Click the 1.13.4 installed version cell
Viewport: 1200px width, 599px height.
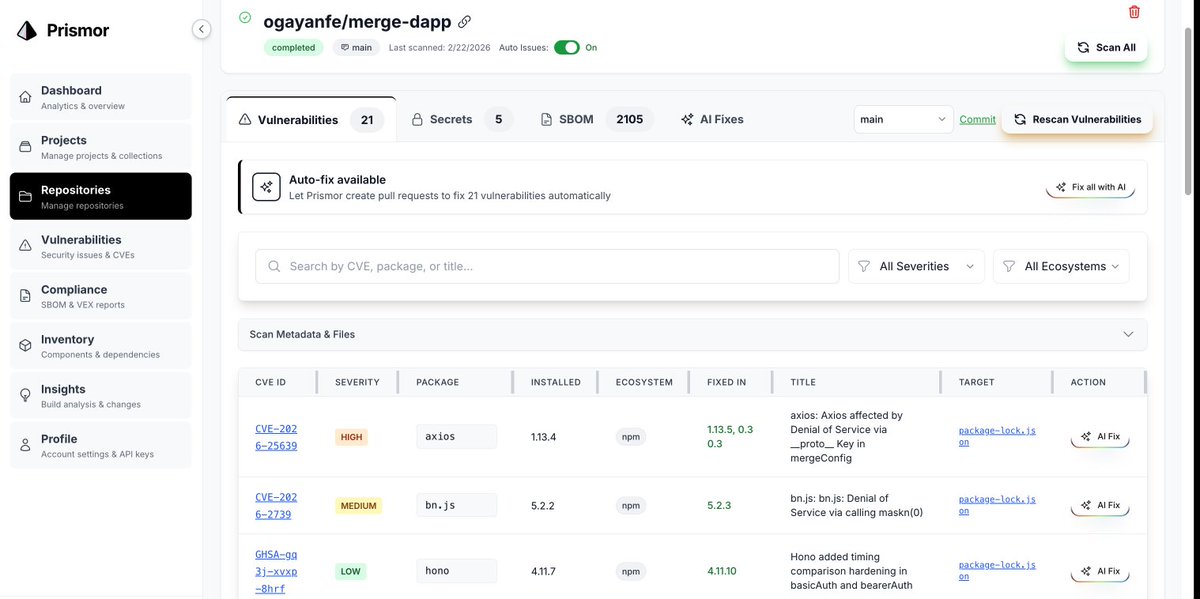(543, 437)
